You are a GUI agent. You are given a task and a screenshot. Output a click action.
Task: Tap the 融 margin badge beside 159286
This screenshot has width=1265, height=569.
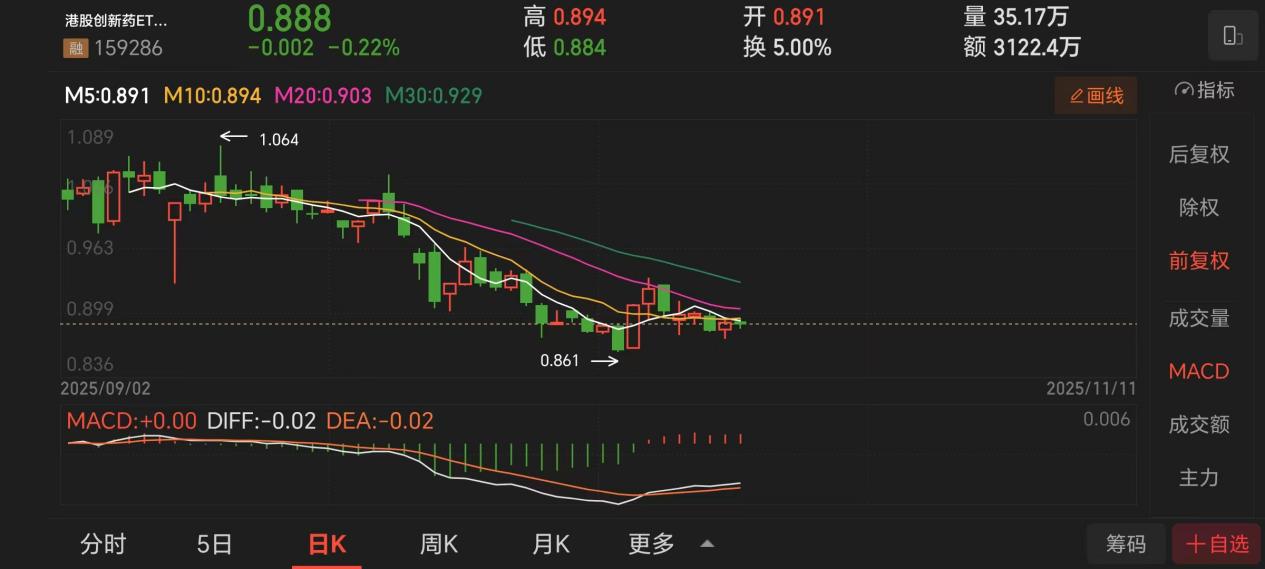point(75,48)
